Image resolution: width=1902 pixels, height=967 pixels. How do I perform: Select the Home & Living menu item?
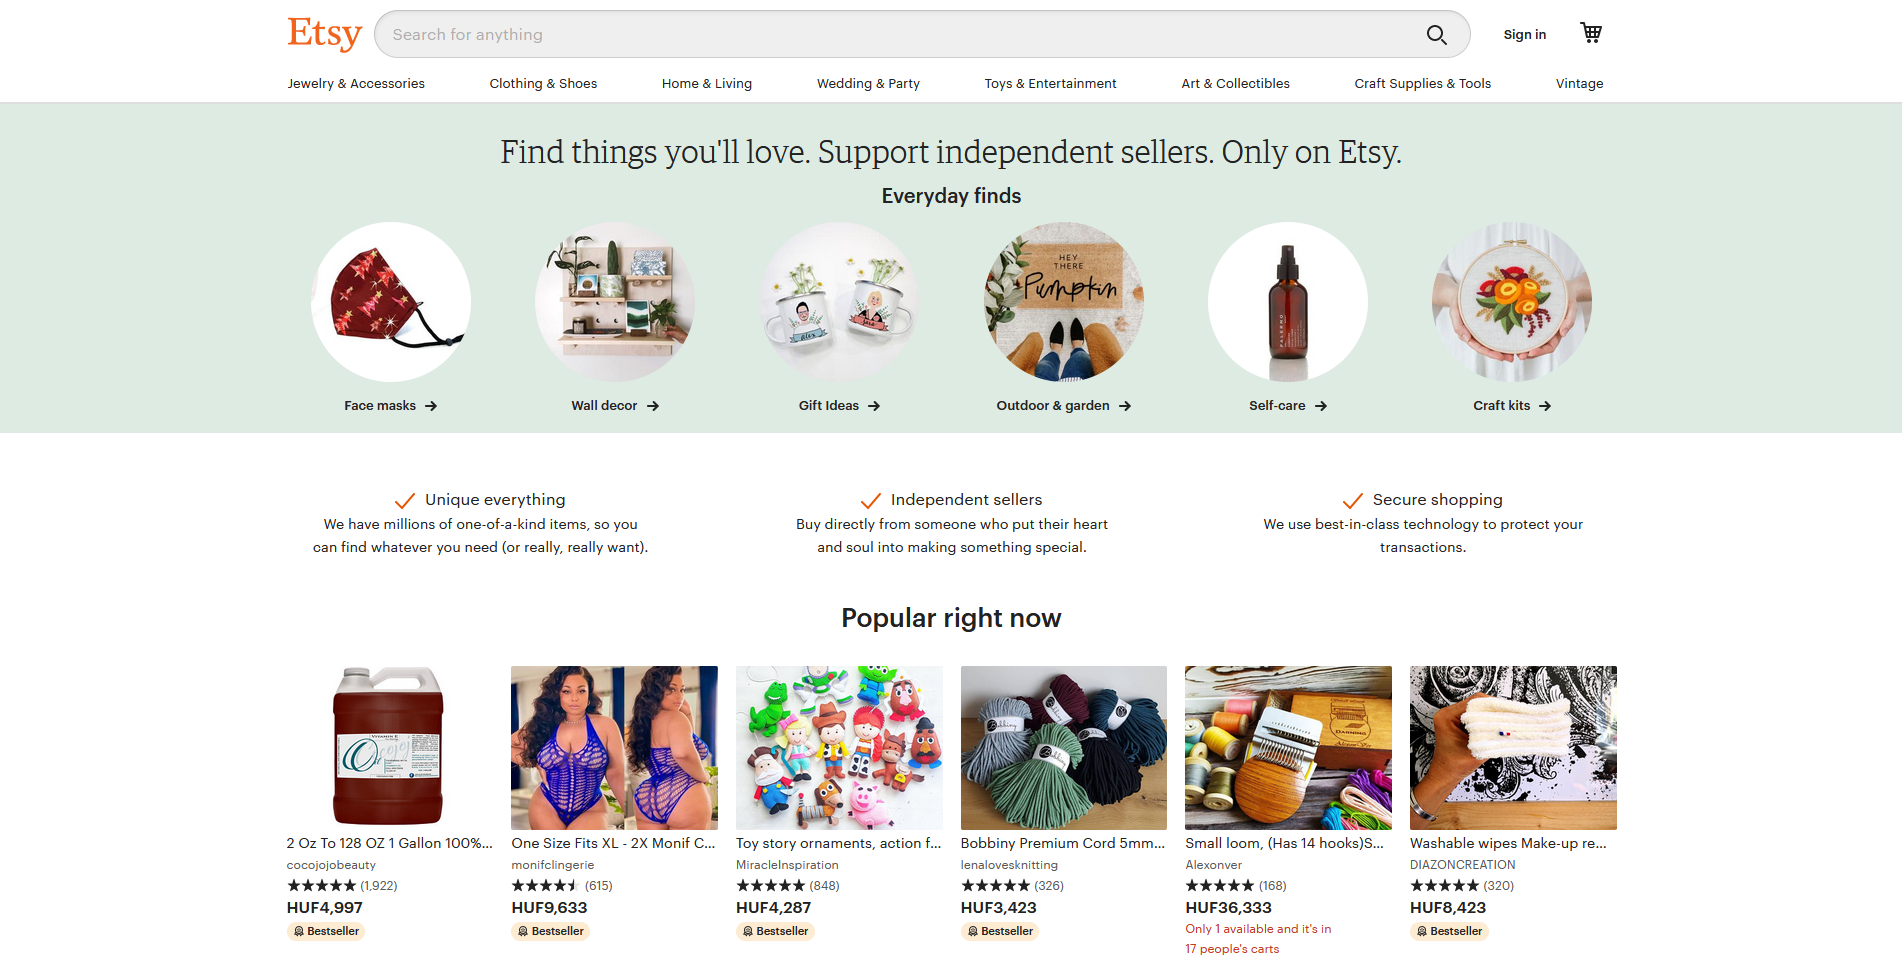click(x=706, y=83)
